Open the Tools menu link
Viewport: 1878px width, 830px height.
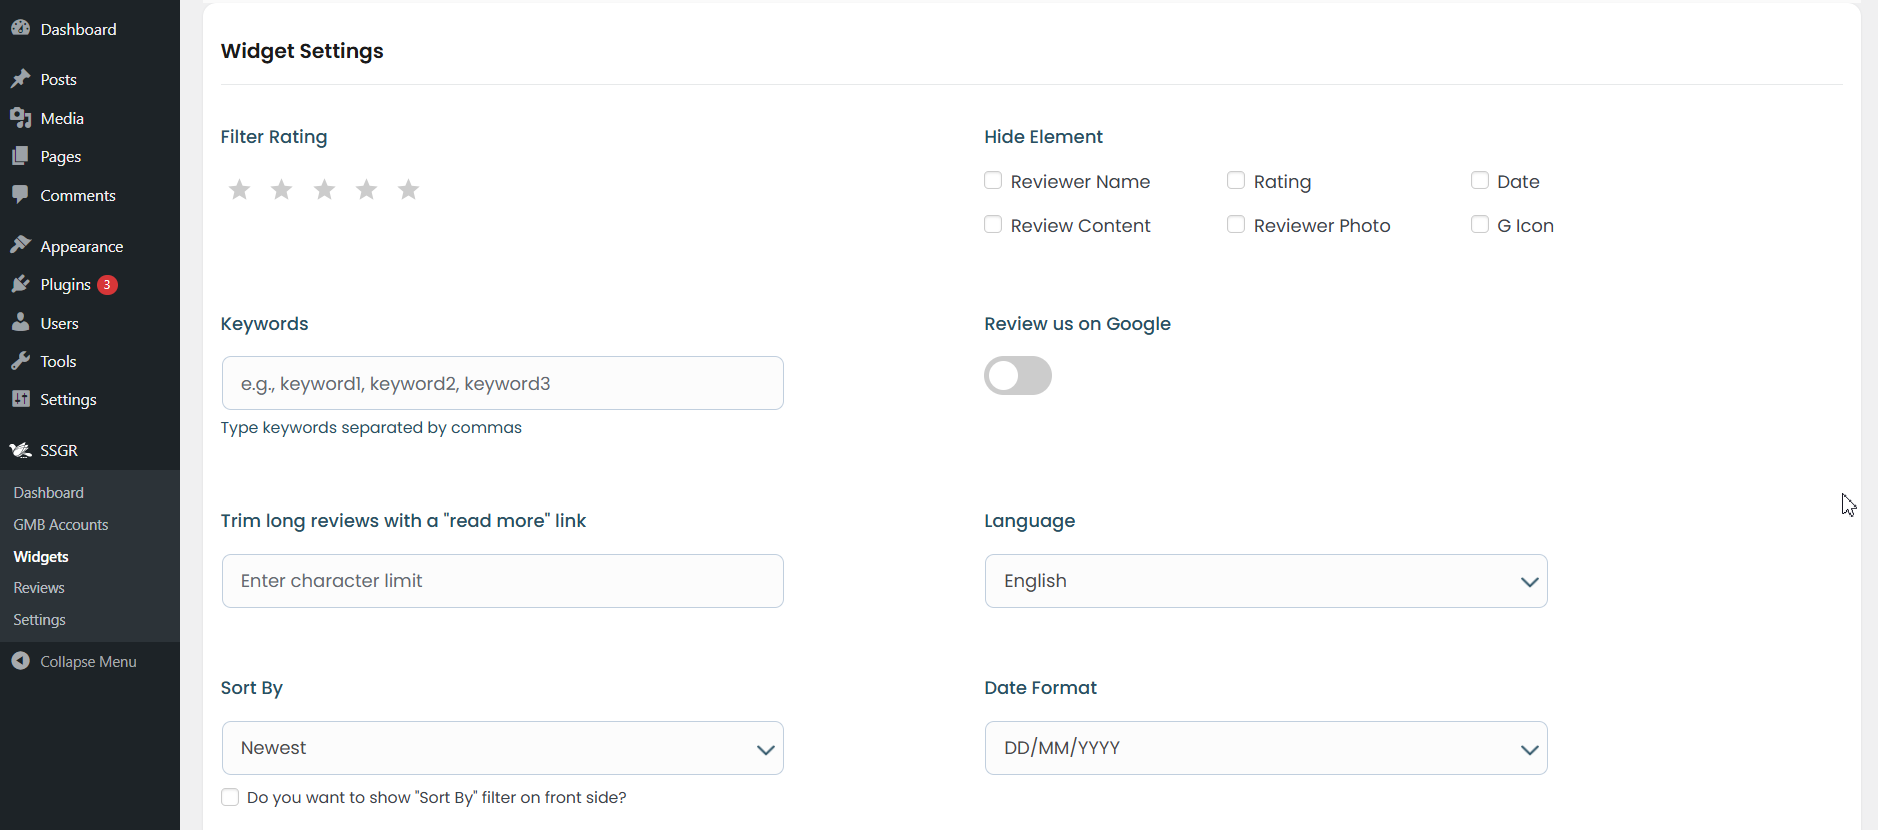click(58, 362)
